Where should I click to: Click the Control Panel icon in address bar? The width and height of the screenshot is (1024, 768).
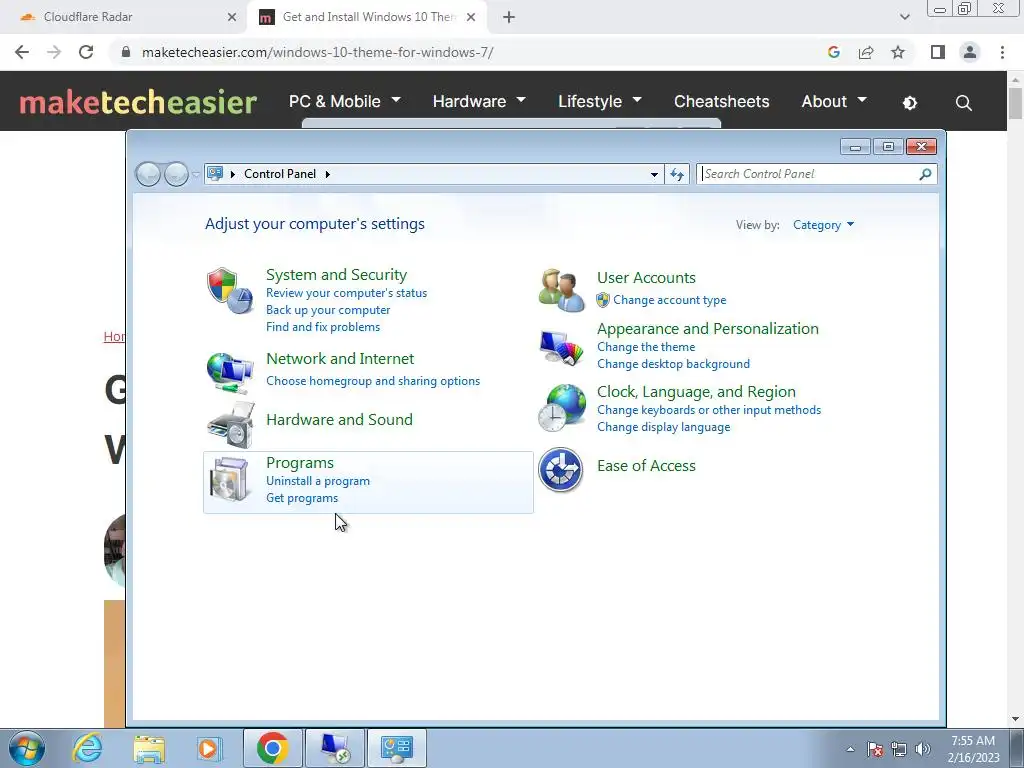tap(215, 174)
